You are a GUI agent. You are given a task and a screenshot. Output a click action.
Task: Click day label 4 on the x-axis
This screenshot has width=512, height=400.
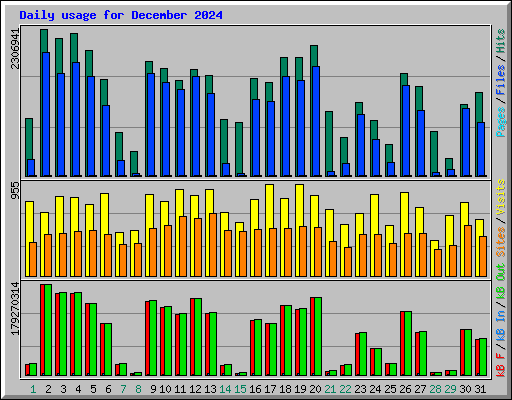point(78,389)
